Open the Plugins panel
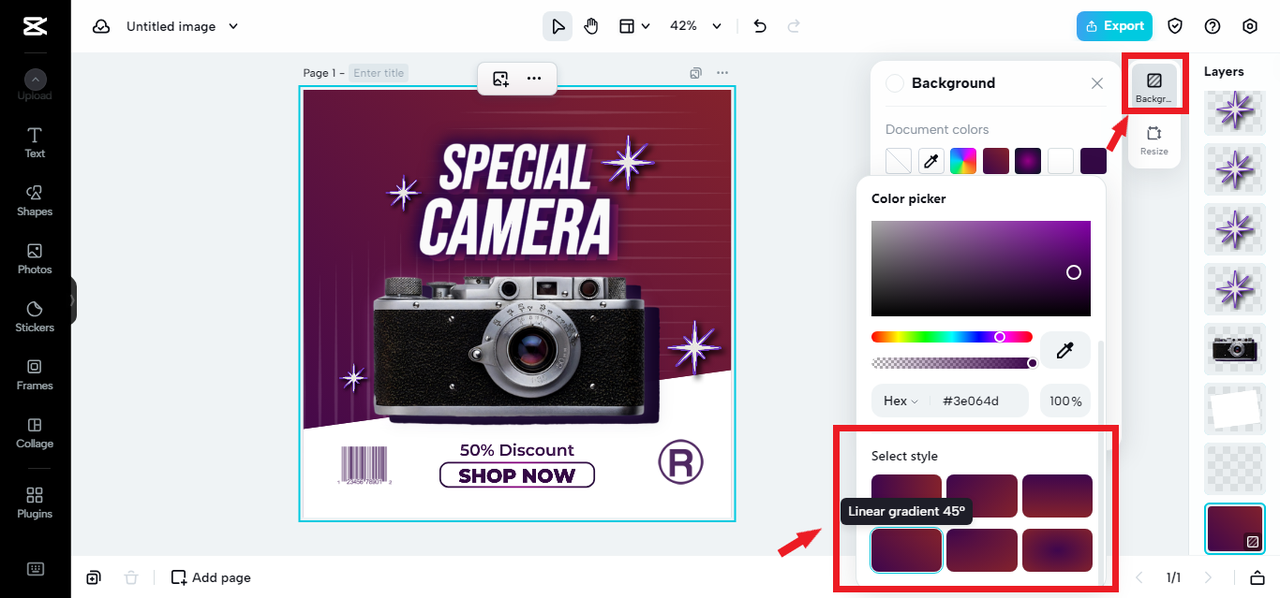This screenshot has width=1280, height=598. (x=35, y=502)
